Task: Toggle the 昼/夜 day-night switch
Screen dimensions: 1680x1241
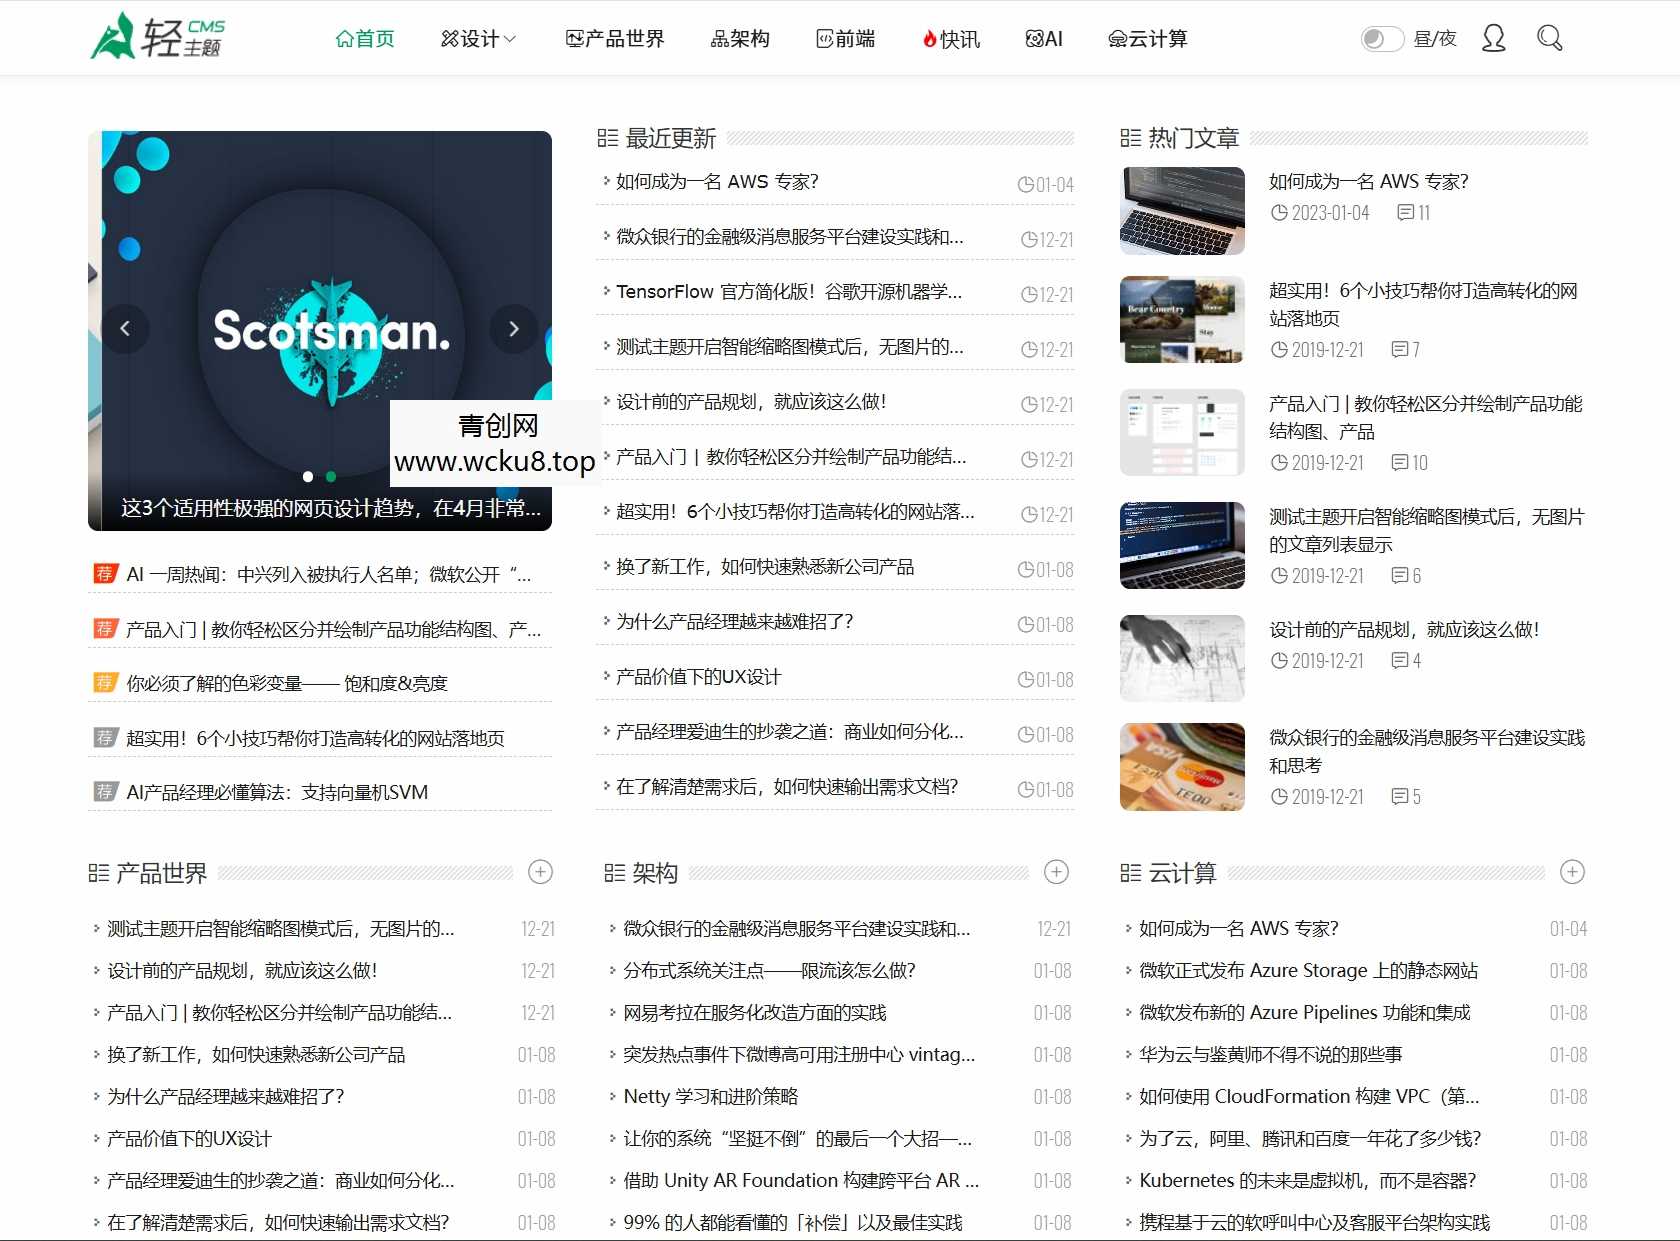Action: click(x=1381, y=38)
